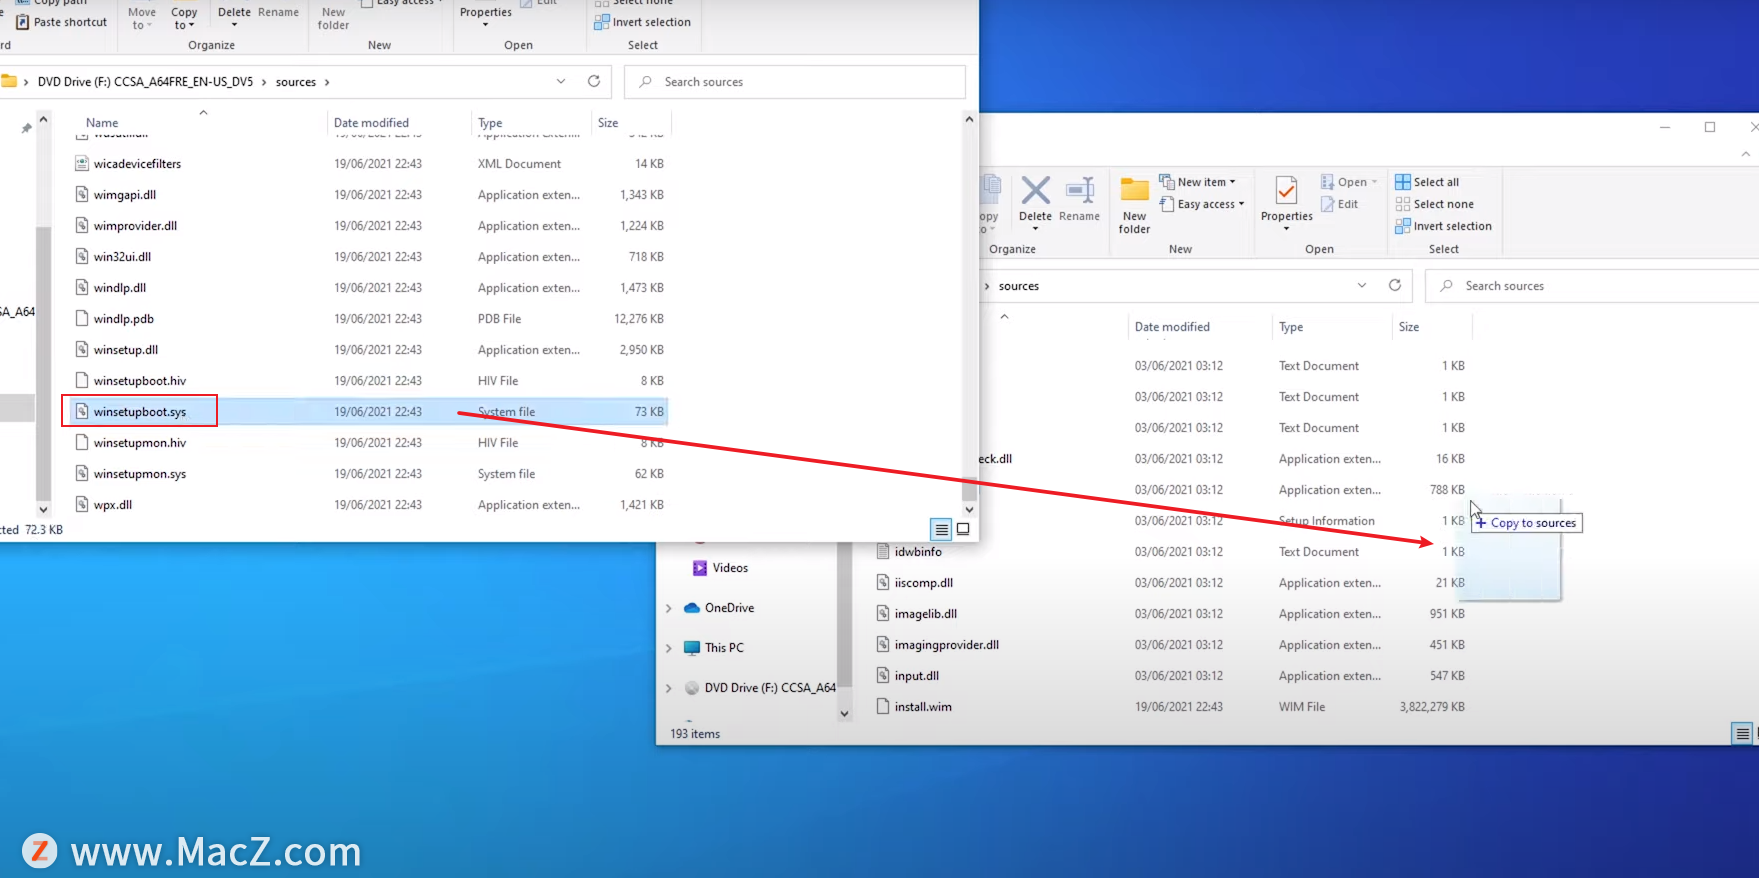1759x878 pixels.
Task: Switch front window to large icons view
Action: click(x=963, y=529)
